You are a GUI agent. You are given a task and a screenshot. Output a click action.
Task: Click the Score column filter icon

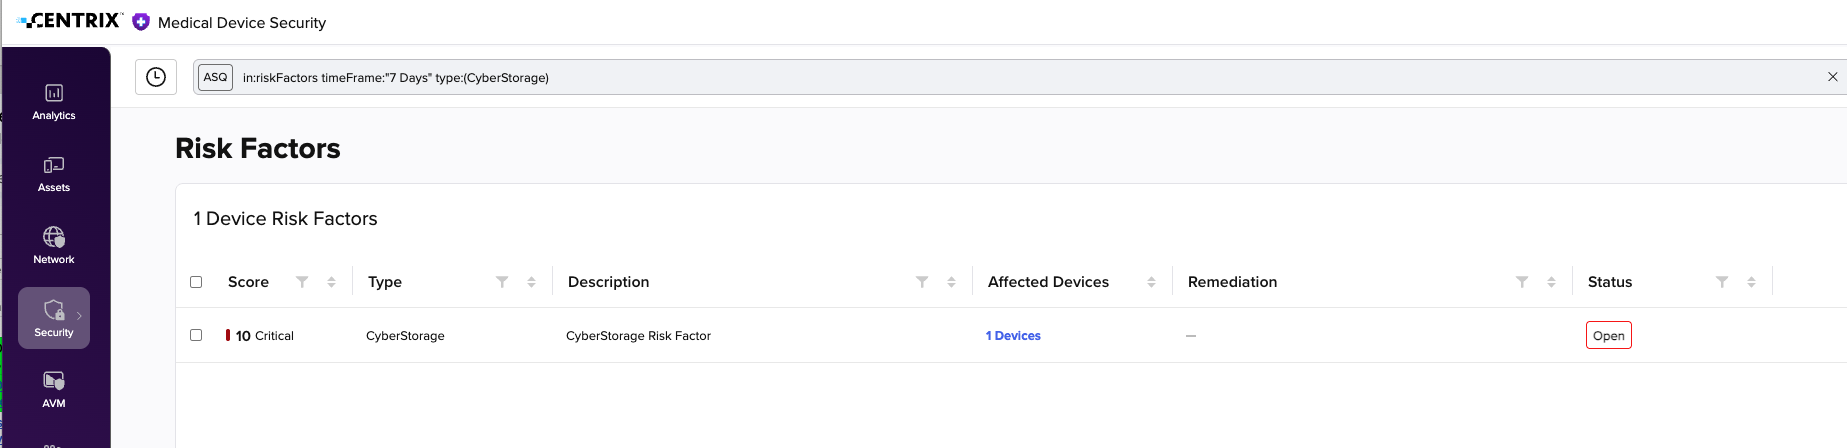tap(302, 282)
